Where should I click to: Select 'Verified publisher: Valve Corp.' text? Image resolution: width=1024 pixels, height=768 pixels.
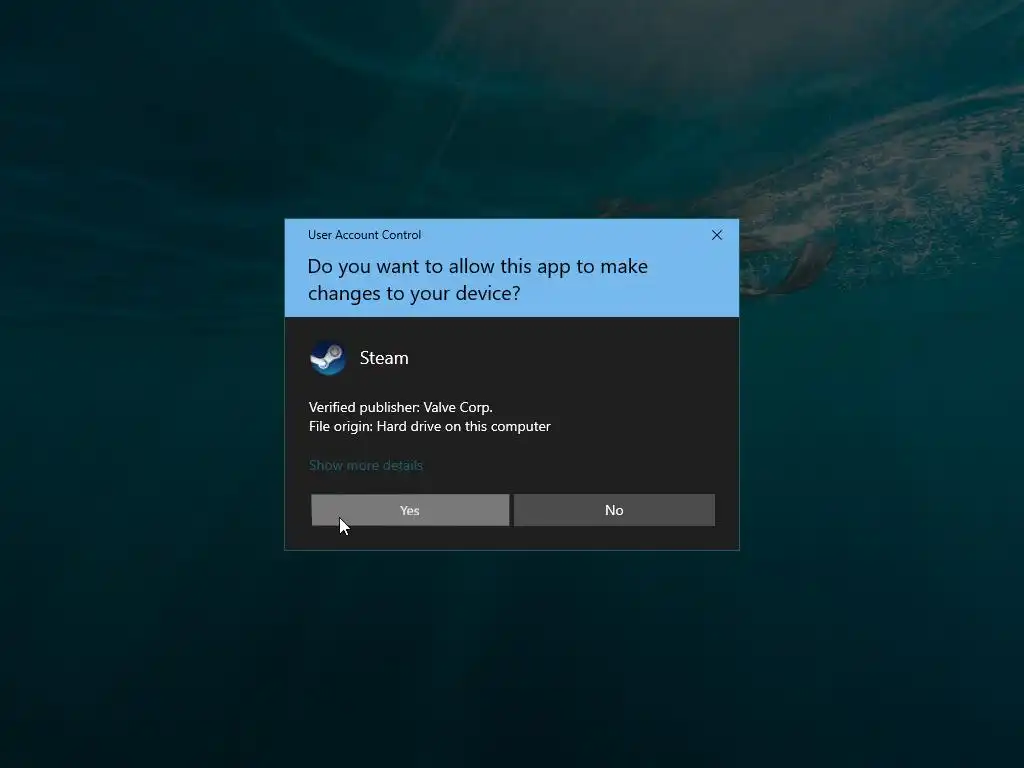(400, 407)
